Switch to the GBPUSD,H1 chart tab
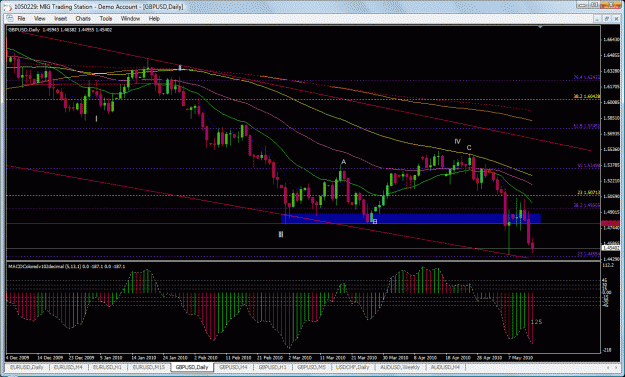625x377 pixels. [273, 367]
